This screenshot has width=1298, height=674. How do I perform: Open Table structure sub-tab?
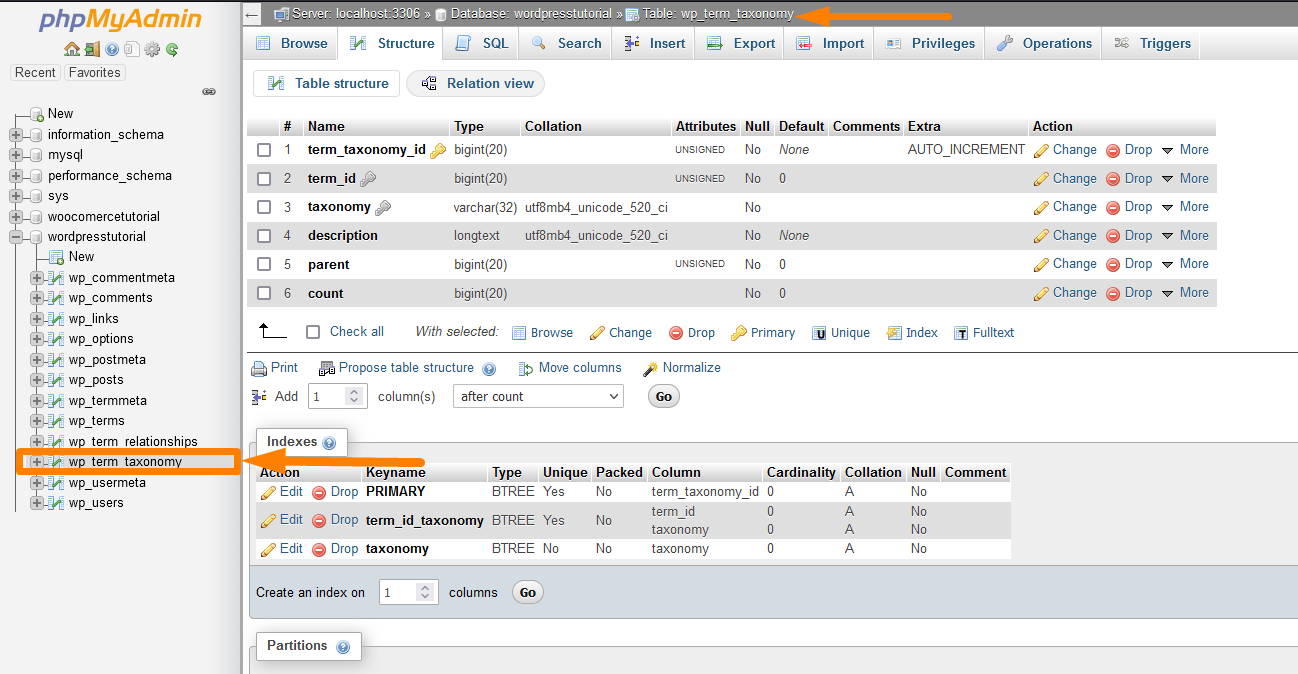[x=327, y=84]
